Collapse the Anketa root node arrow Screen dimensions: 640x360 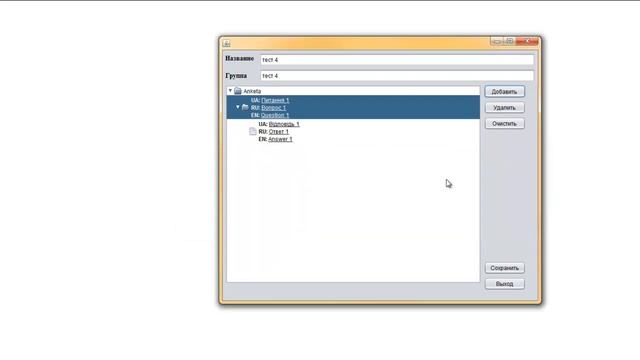230,91
